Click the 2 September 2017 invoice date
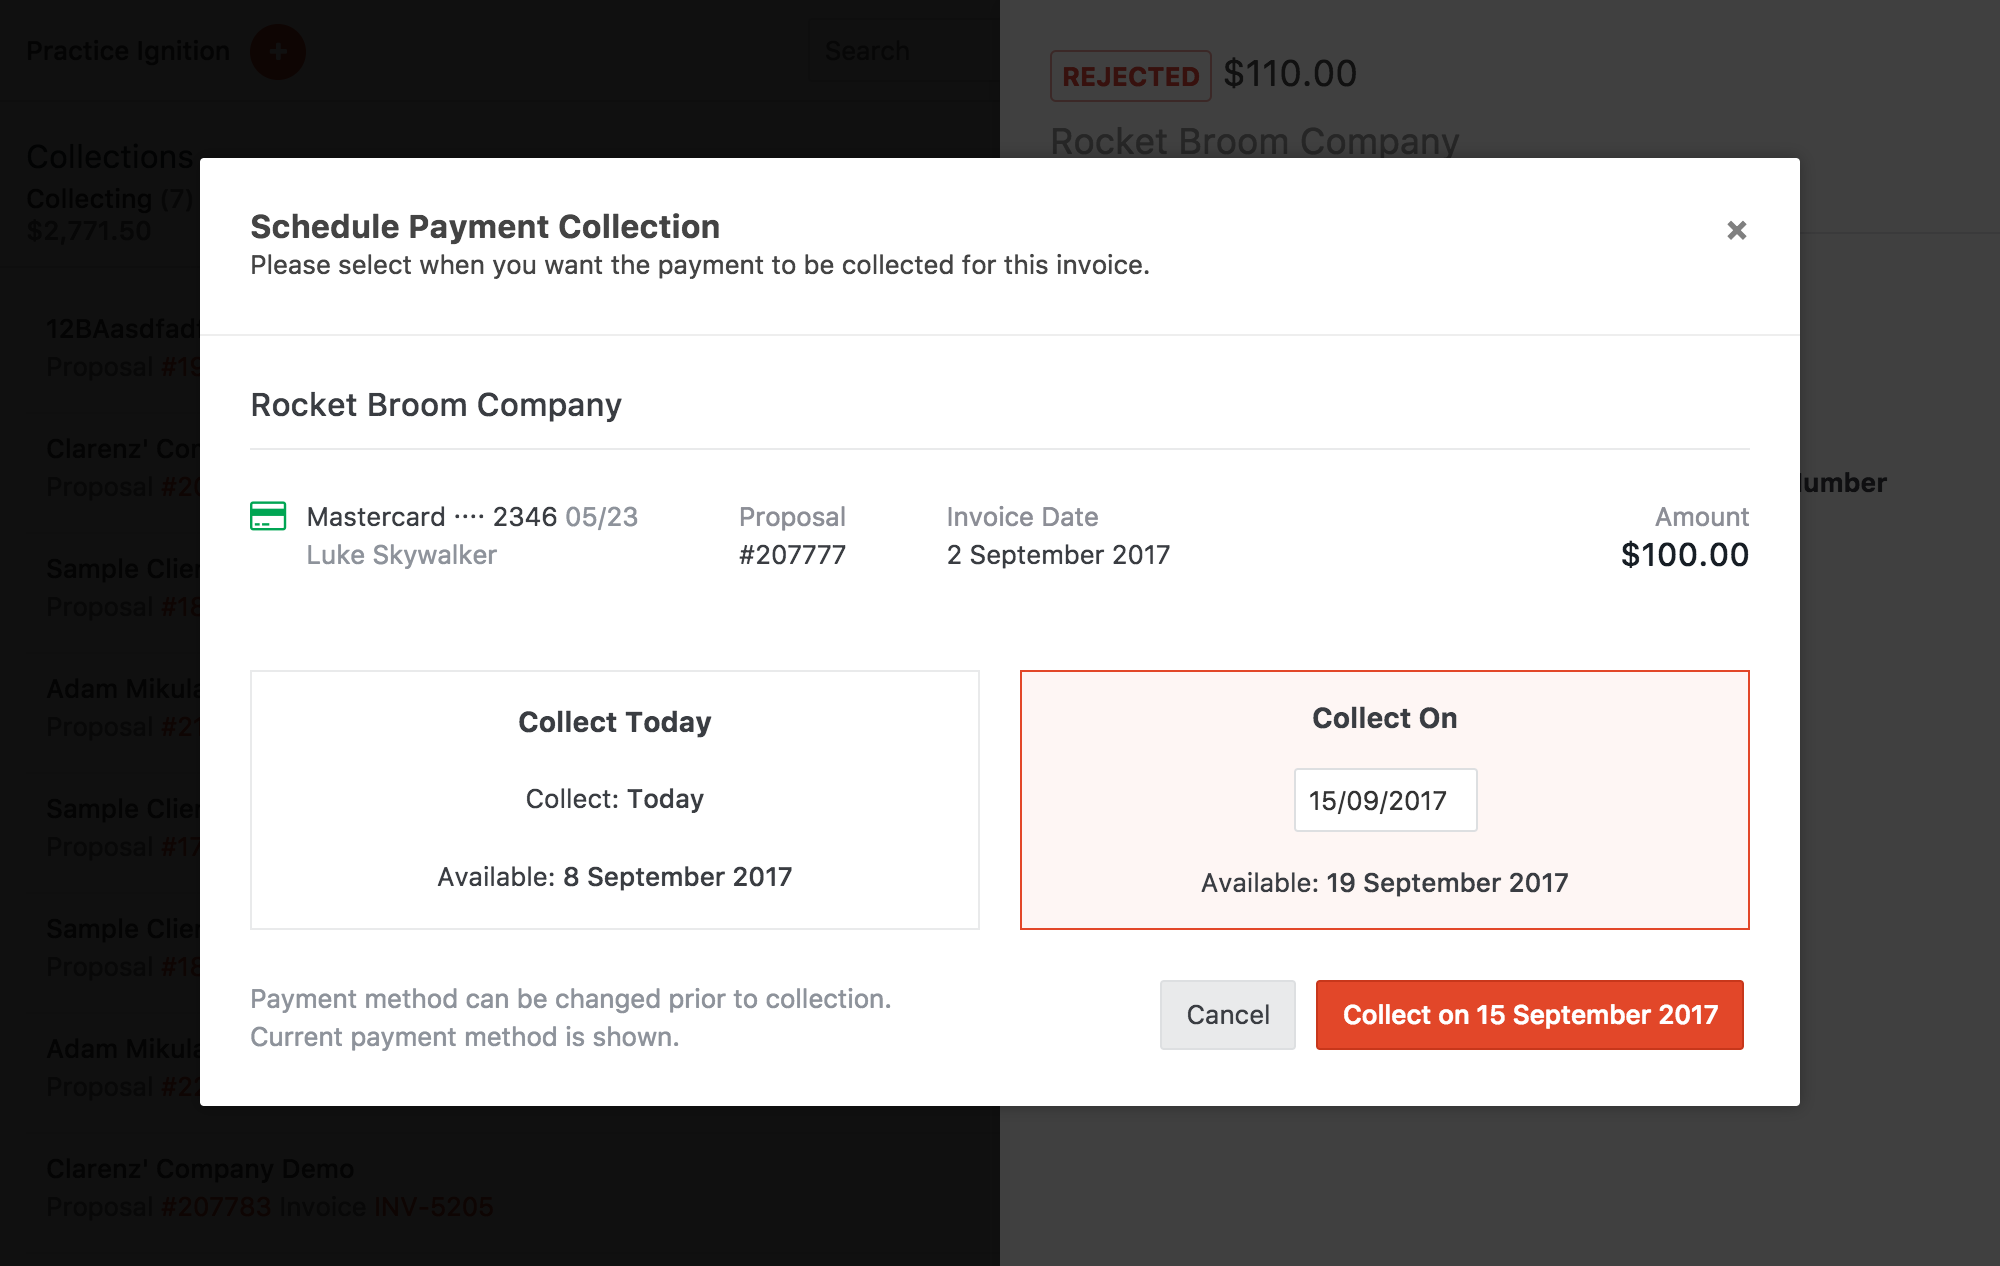Screen dimensions: 2000x1266 click(1058, 555)
